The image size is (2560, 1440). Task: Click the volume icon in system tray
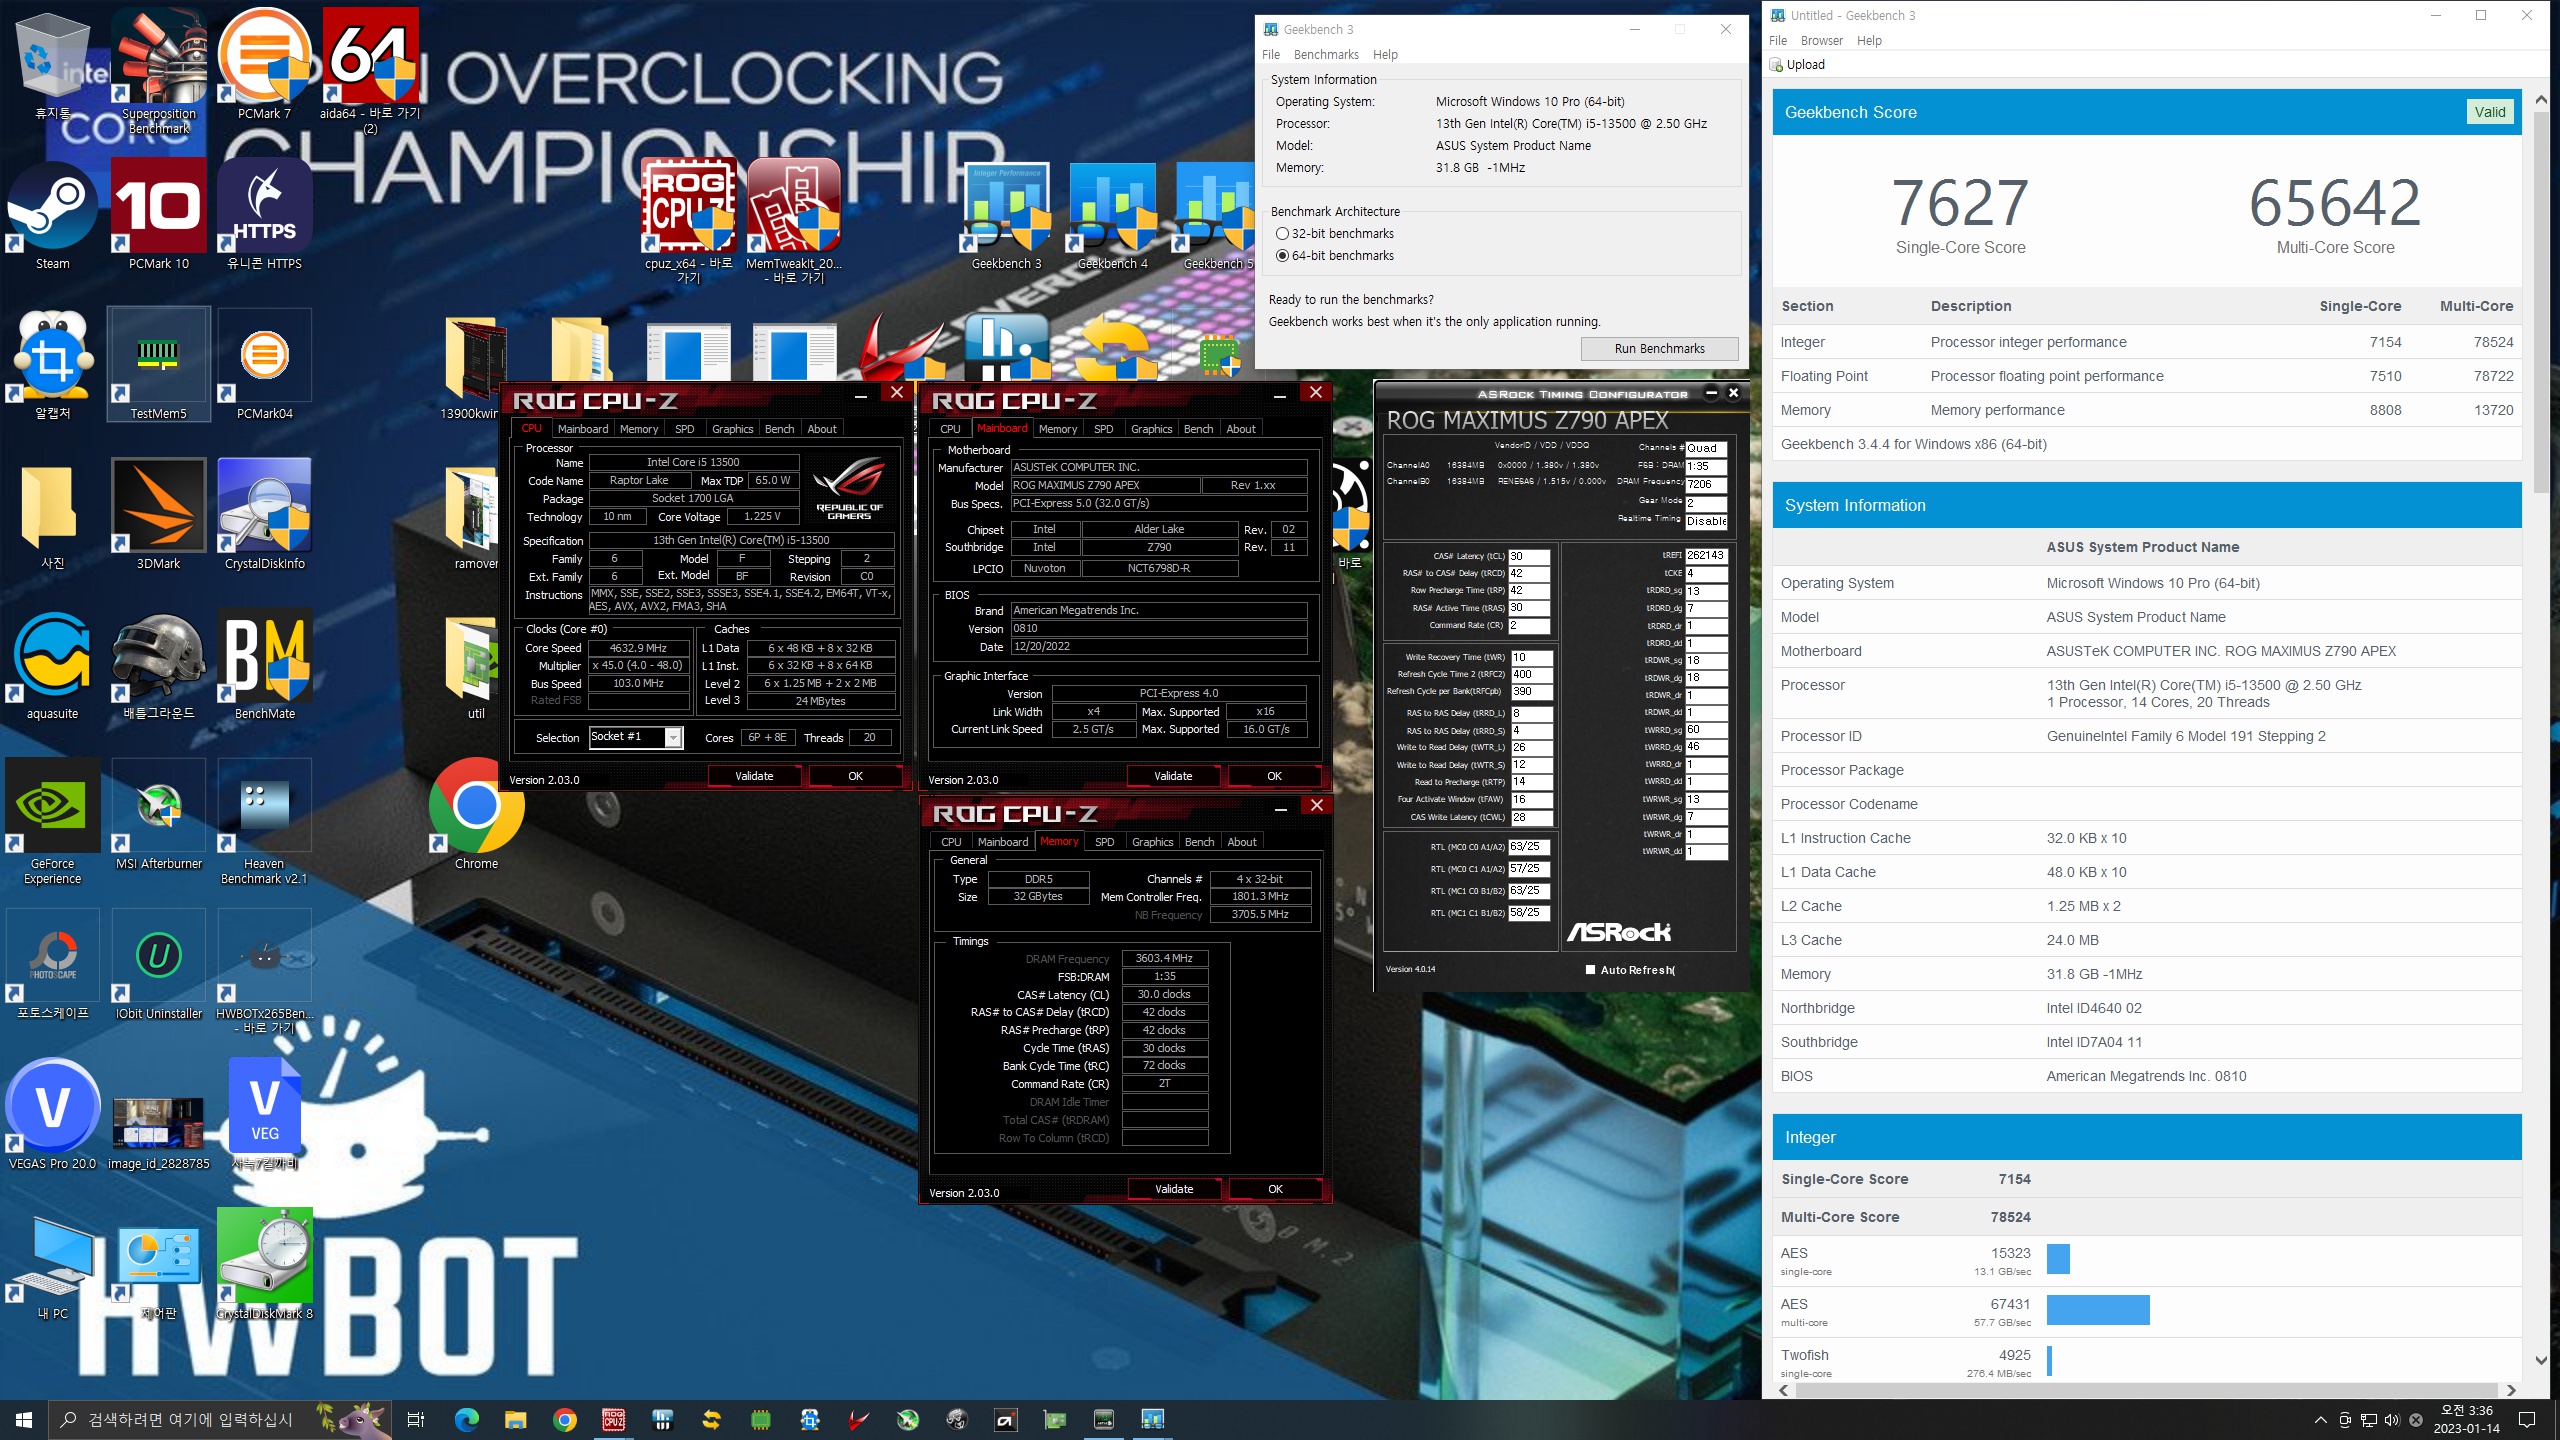tap(2392, 1420)
